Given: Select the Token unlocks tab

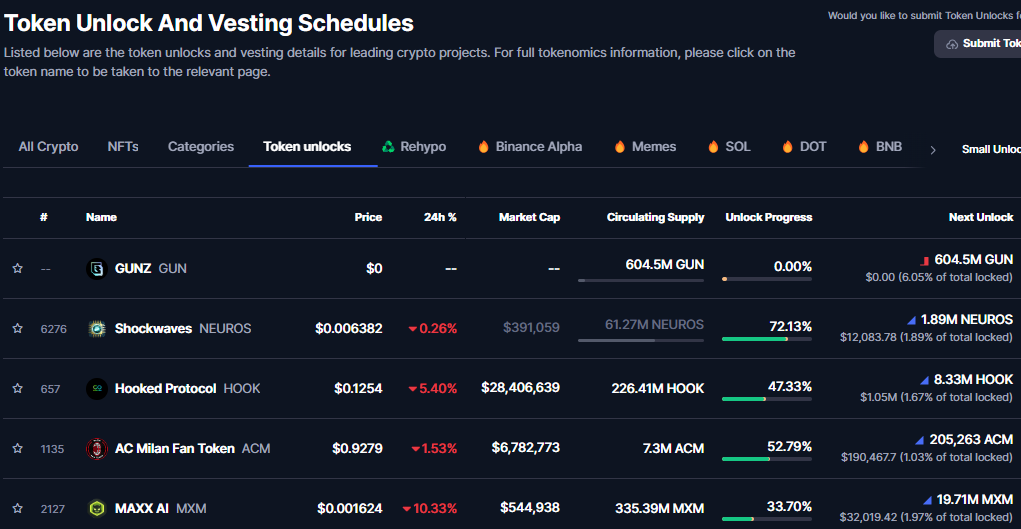Looking at the screenshot, I should click(x=307, y=147).
